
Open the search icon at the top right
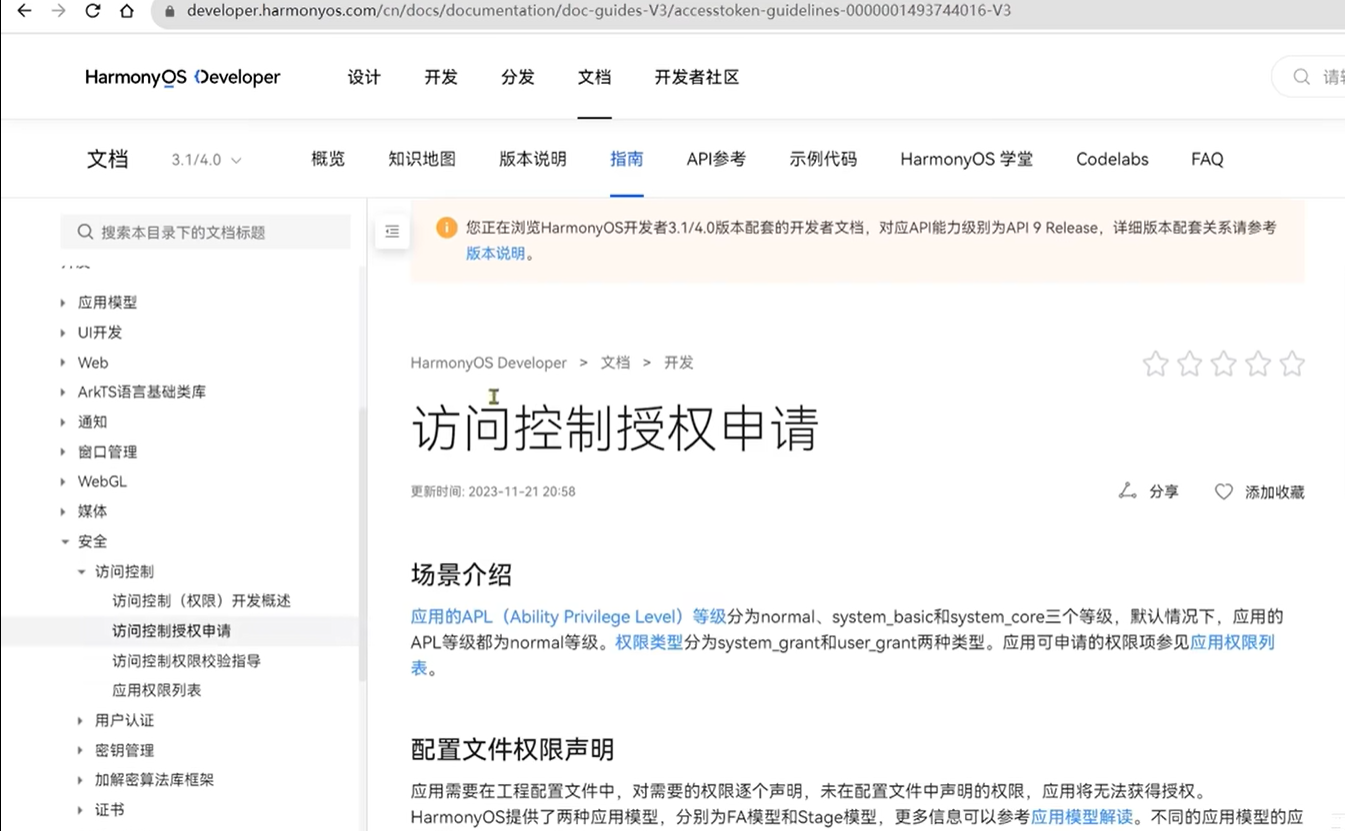[1301, 76]
